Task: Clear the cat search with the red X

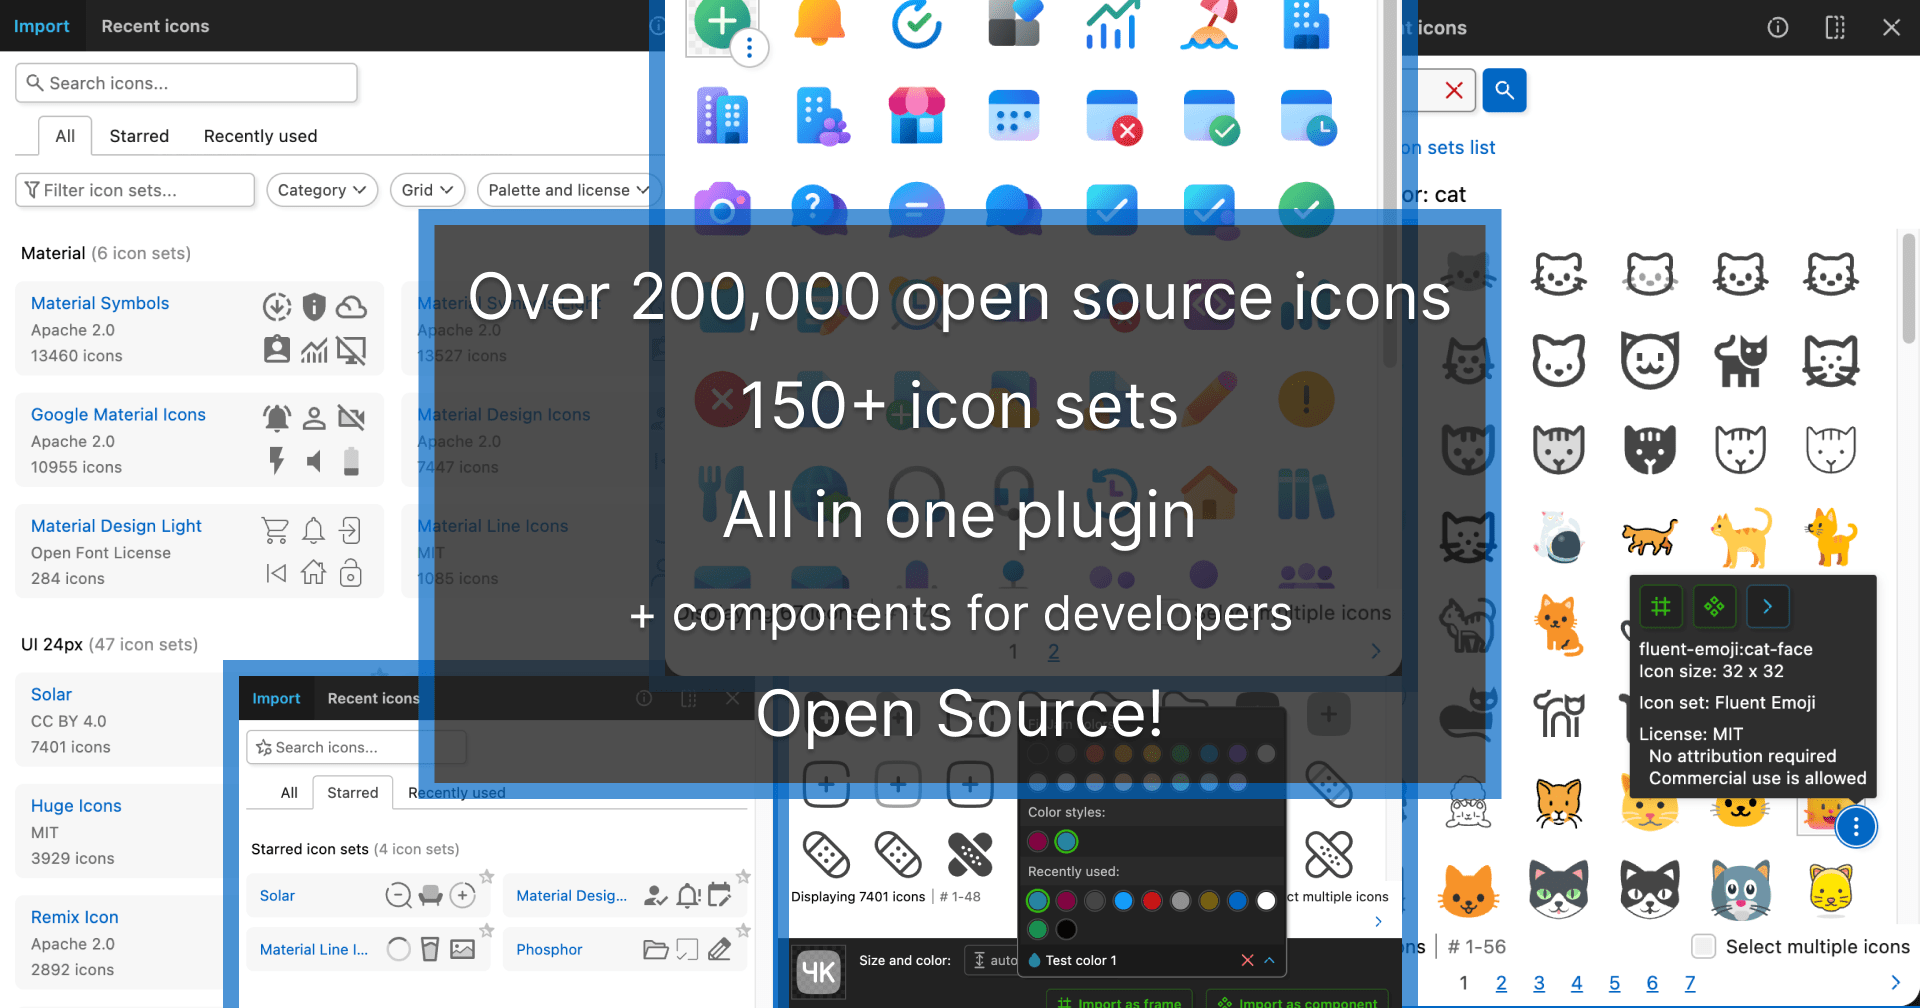Action: tap(1455, 90)
